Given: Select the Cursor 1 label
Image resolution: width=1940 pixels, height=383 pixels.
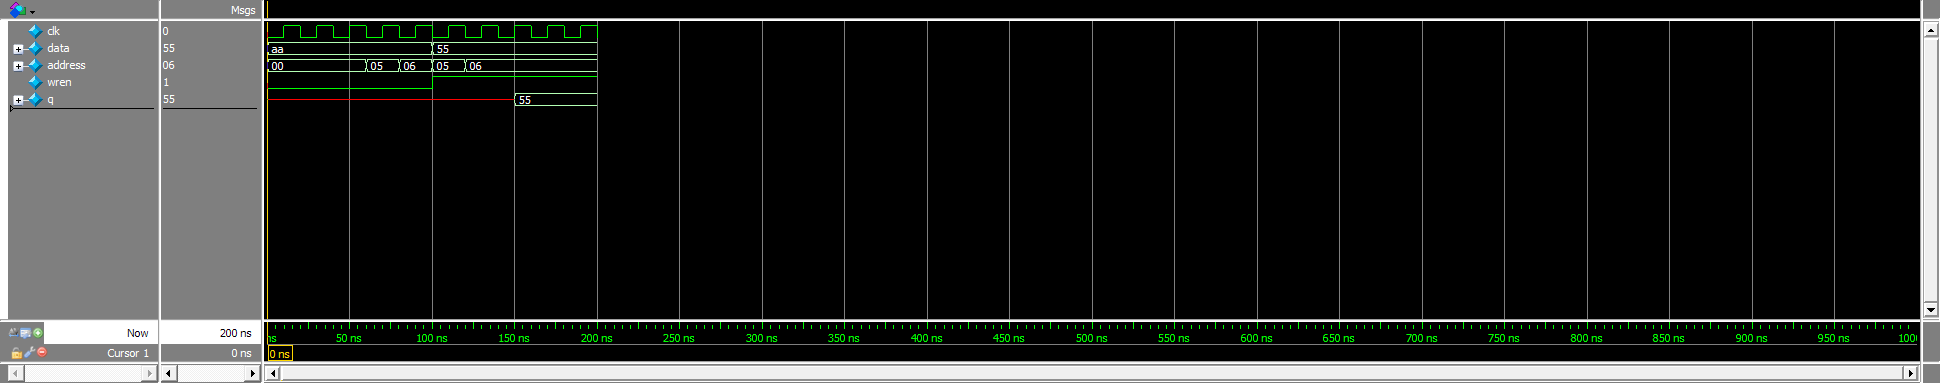Looking at the screenshot, I should (128, 353).
